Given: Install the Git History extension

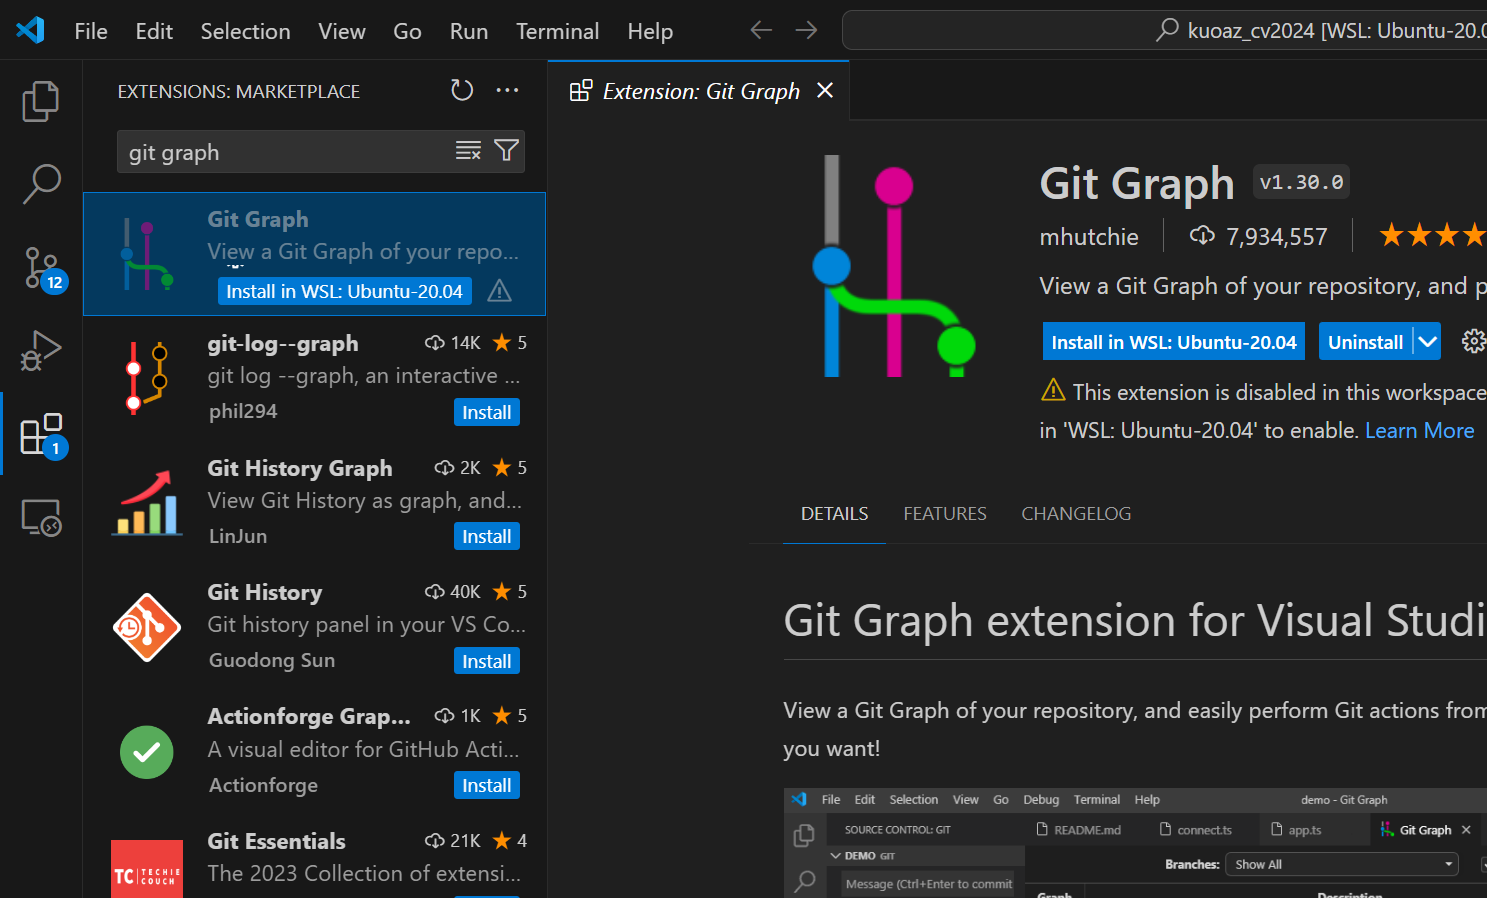Looking at the screenshot, I should [x=486, y=661].
